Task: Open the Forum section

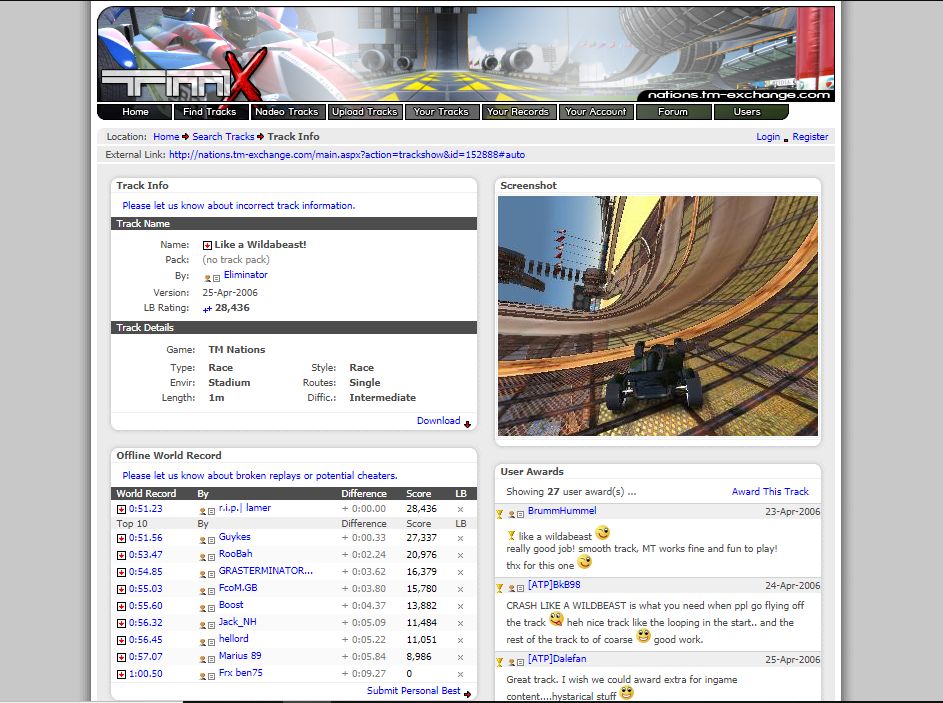Action: tap(673, 111)
